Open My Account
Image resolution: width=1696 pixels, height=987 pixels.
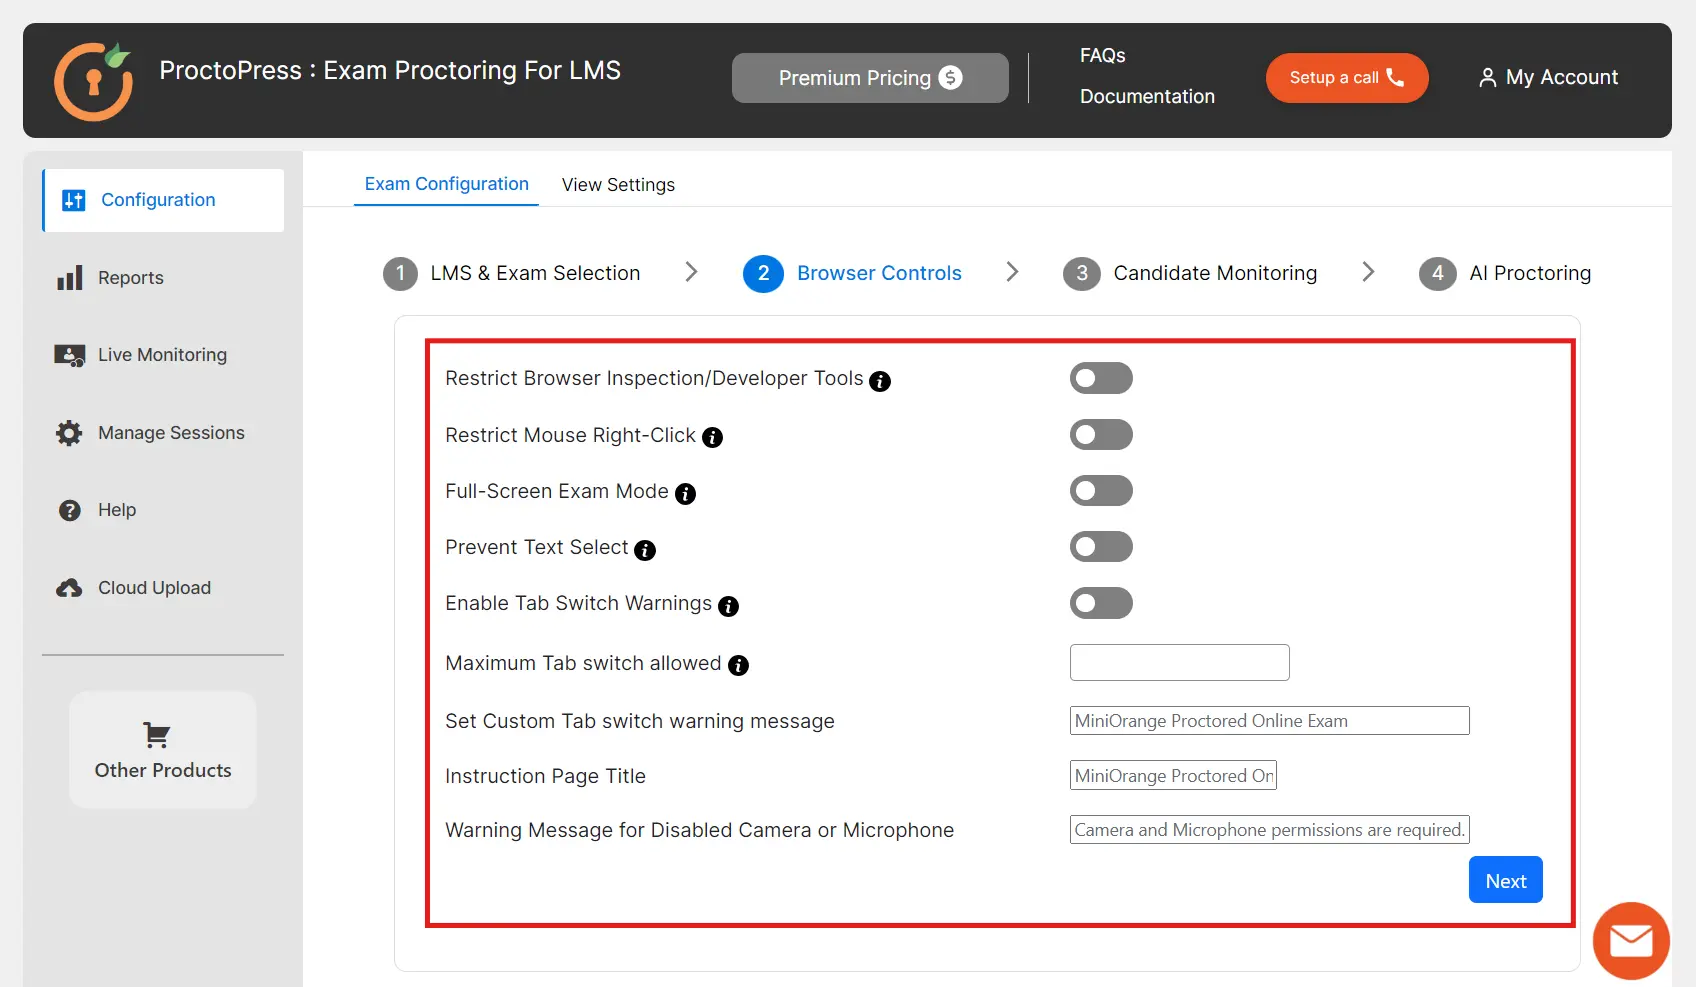tap(1548, 77)
